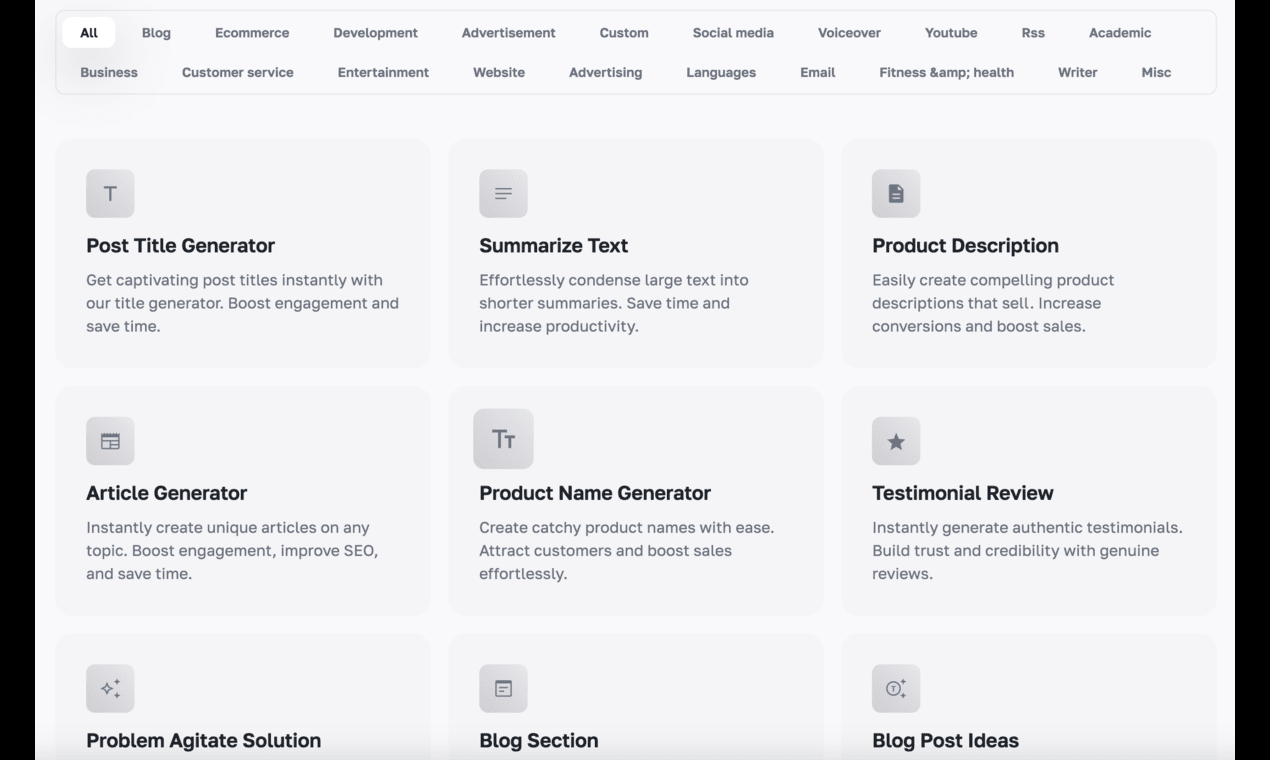Click the Problem Agitate Solution sparkle icon
Image resolution: width=1270 pixels, height=760 pixels.
pyautogui.click(x=110, y=688)
